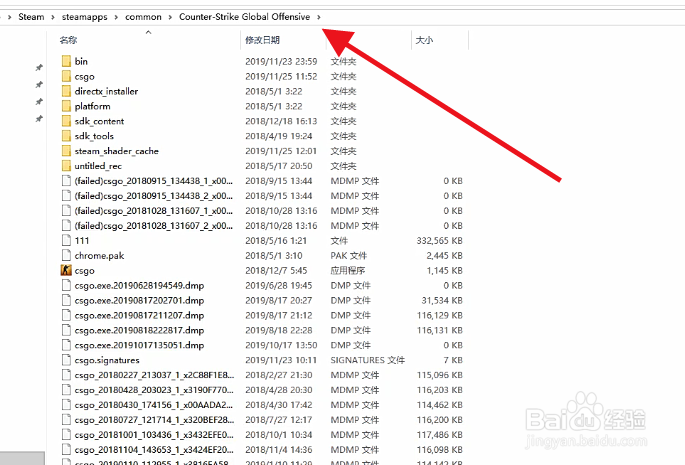Image resolution: width=685 pixels, height=465 pixels.
Task: Go to steamapps in the address bar
Action: coord(84,17)
